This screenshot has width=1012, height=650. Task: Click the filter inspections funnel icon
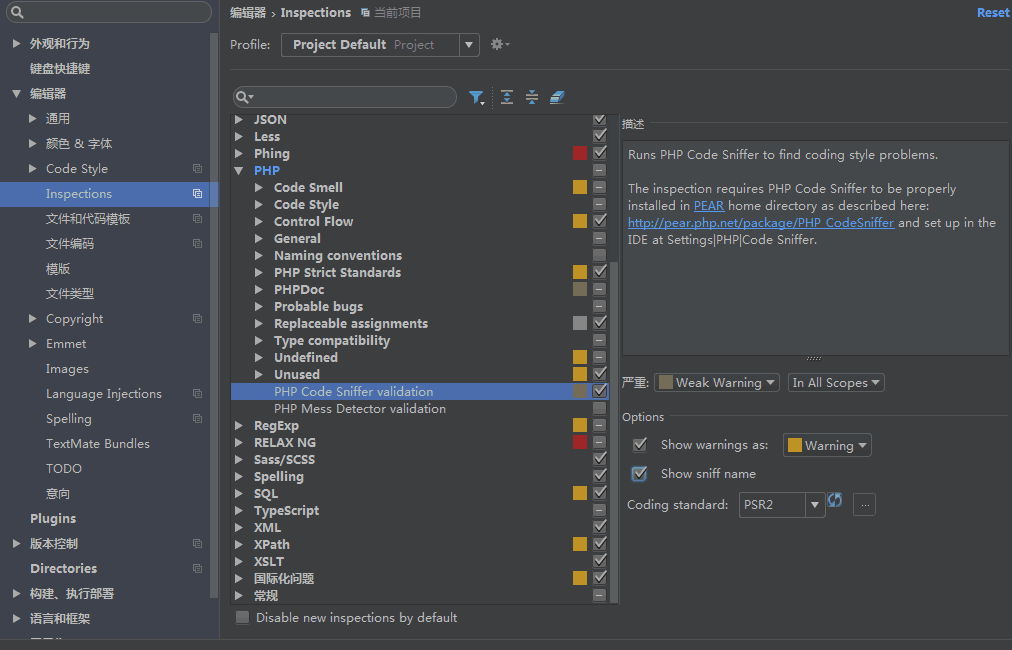click(476, 97)
